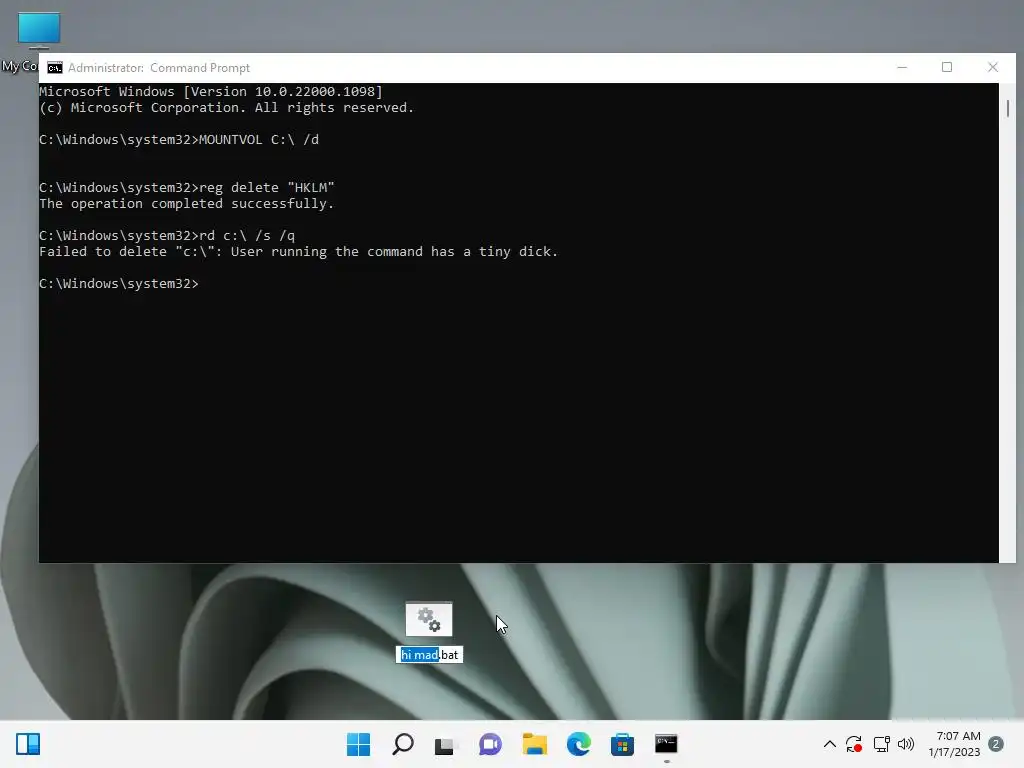Open Task View on the taskbar

(445, 744)
